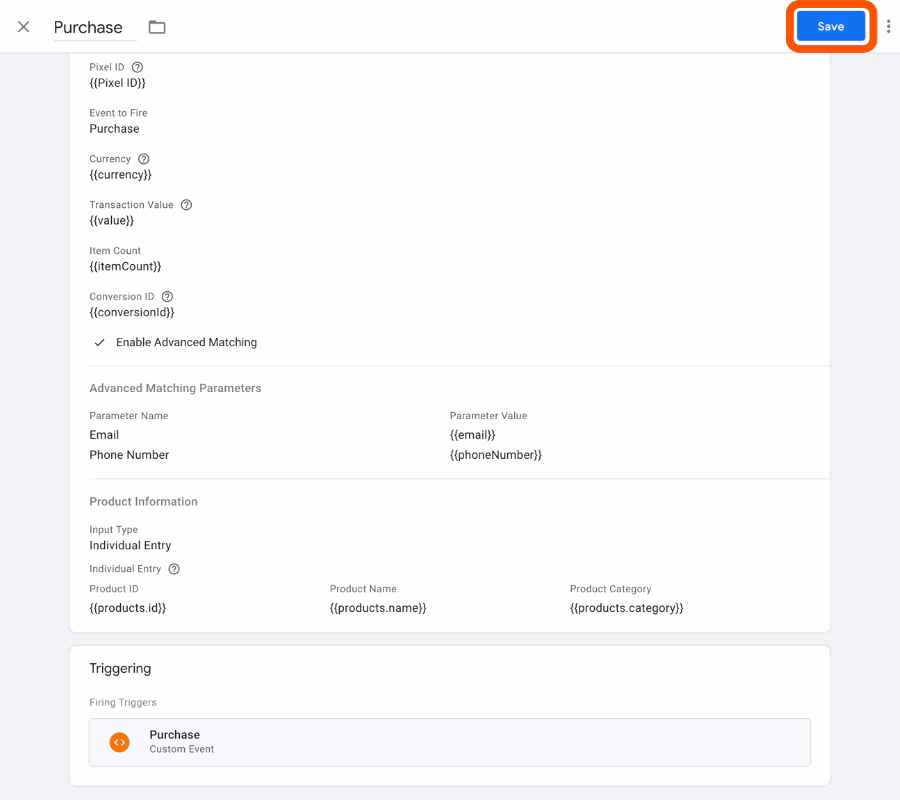Image resolution: width=900 pixels, height=800 pixels.
Task: Click the Currency help question mark
Action: 143,159
